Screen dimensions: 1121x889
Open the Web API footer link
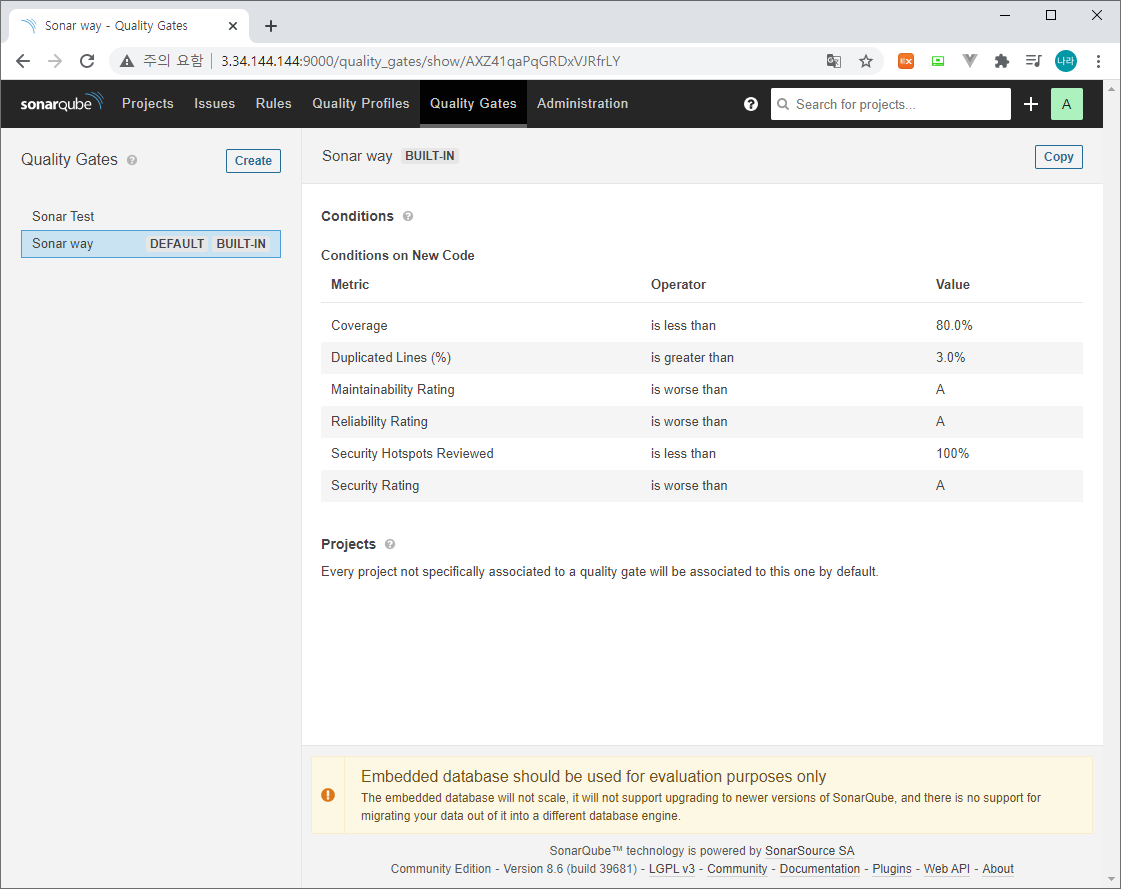pos(947,869)
